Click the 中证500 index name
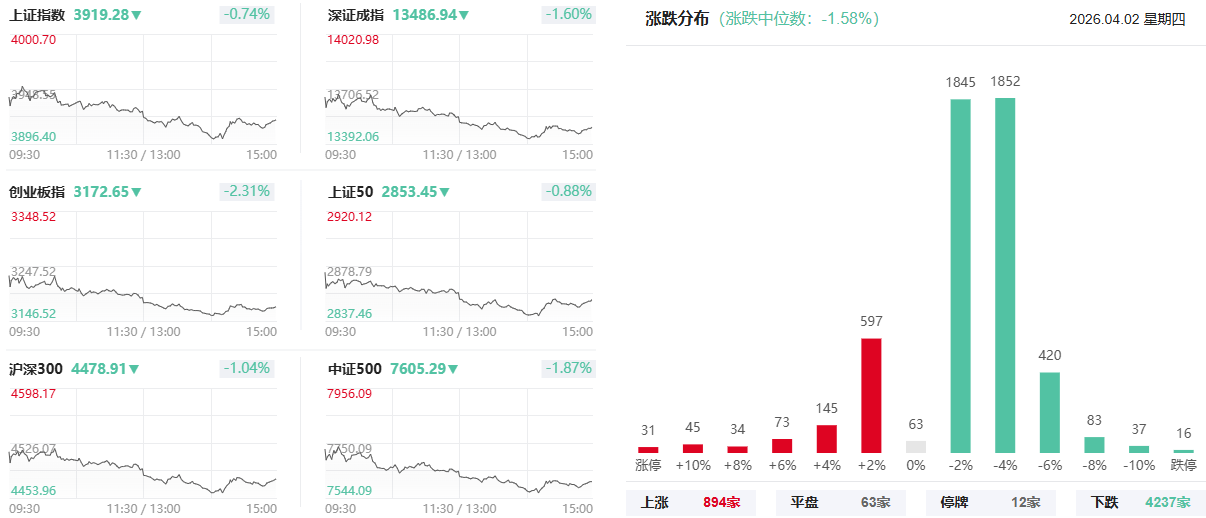 click(x=355, y=369)
